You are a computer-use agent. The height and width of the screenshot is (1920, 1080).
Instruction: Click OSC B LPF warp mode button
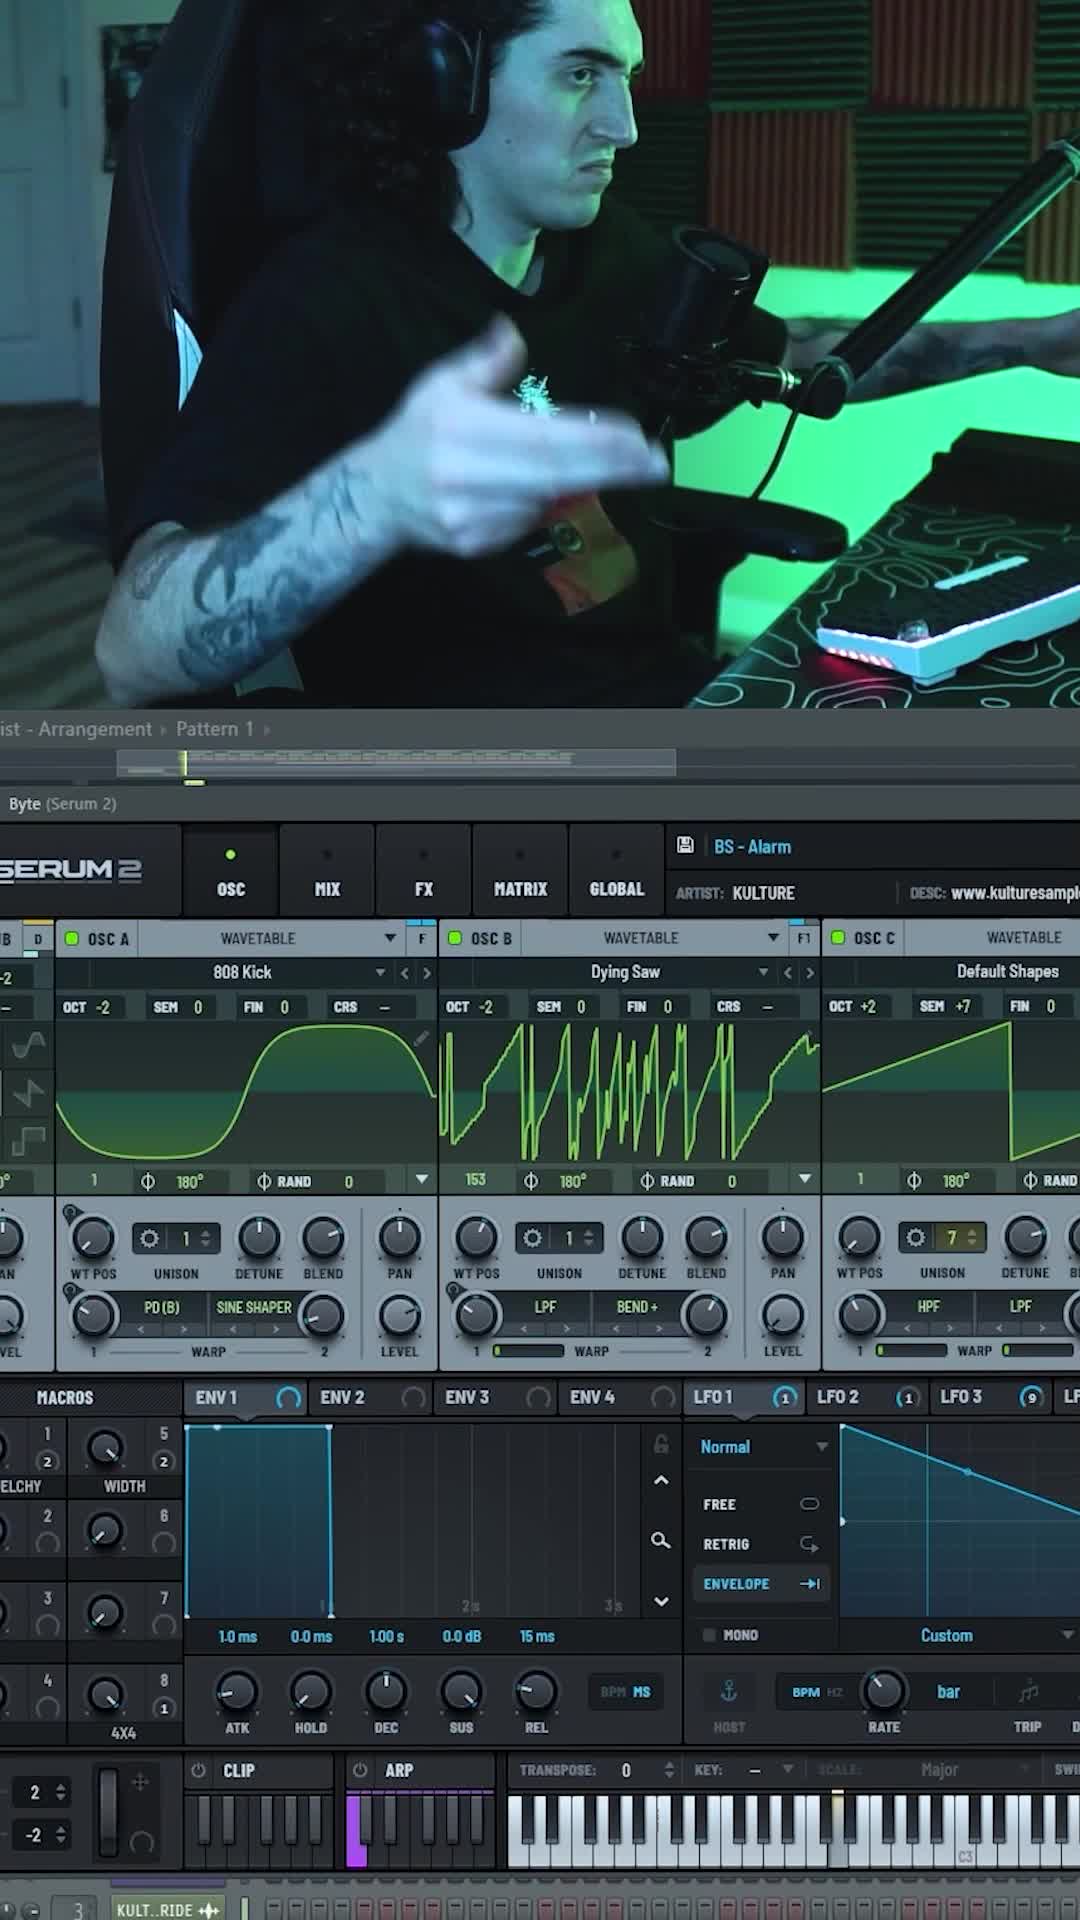tap(545, 1307)
